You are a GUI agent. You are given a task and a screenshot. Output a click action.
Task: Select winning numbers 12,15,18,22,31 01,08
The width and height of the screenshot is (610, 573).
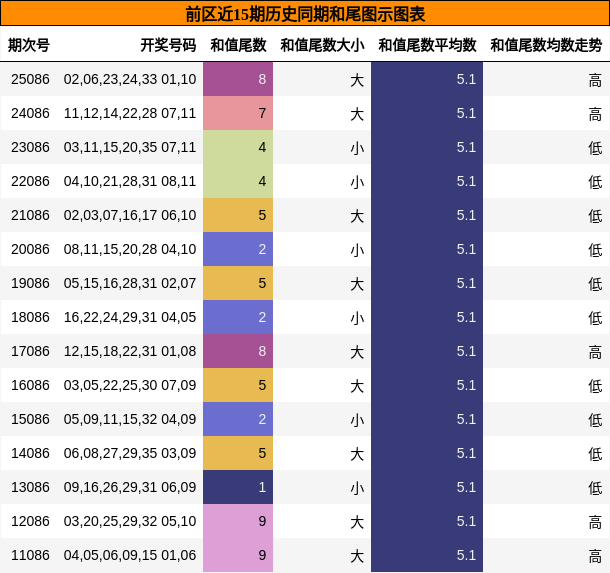click(130, 351)
